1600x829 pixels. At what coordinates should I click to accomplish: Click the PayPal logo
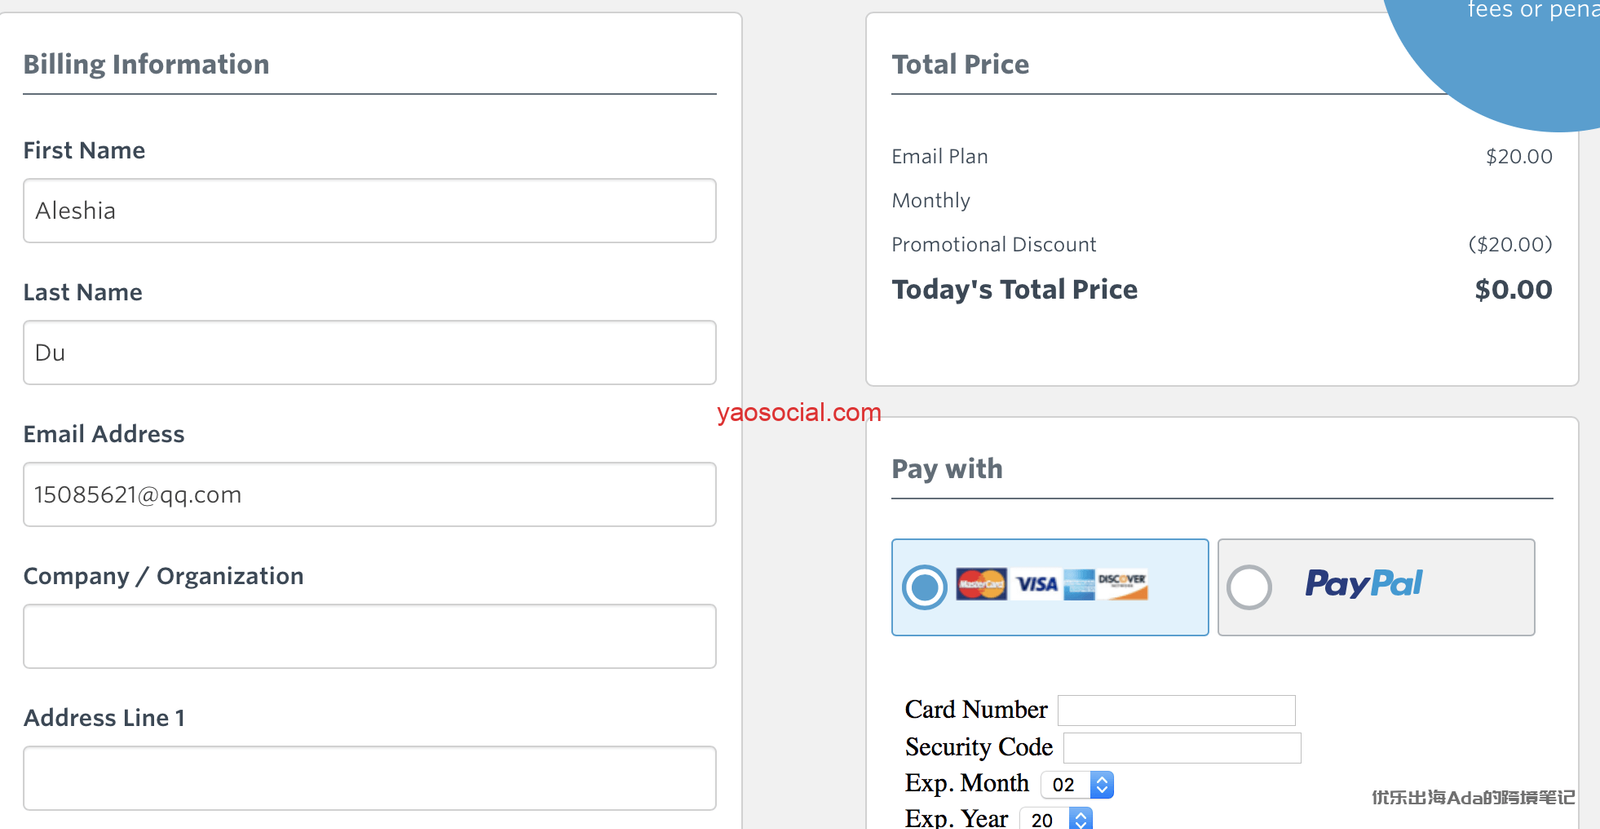1363,584
